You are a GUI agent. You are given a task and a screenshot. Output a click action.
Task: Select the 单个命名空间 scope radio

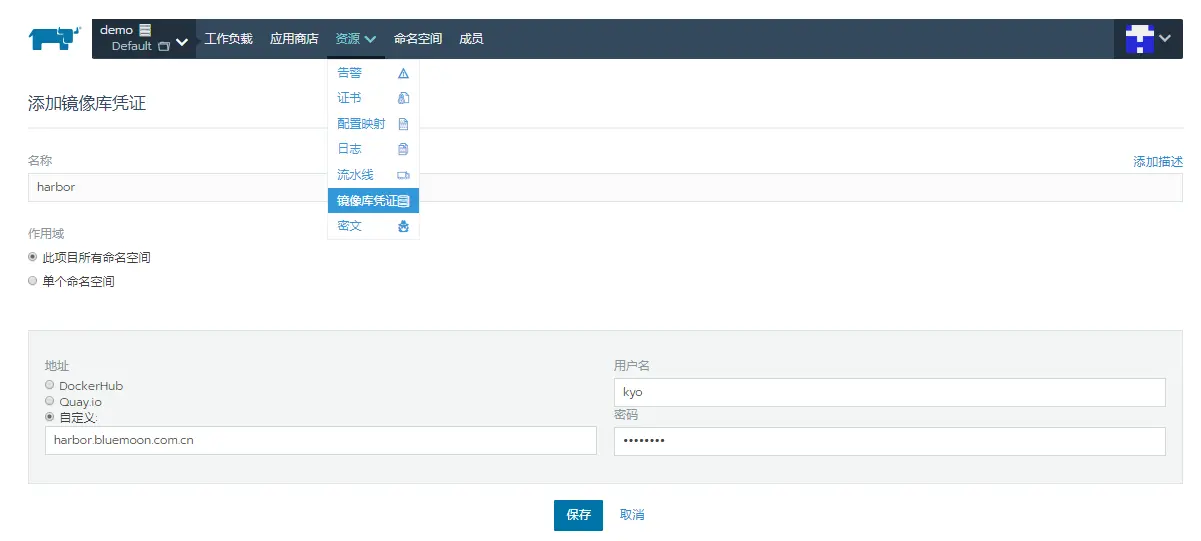[33, 281]
